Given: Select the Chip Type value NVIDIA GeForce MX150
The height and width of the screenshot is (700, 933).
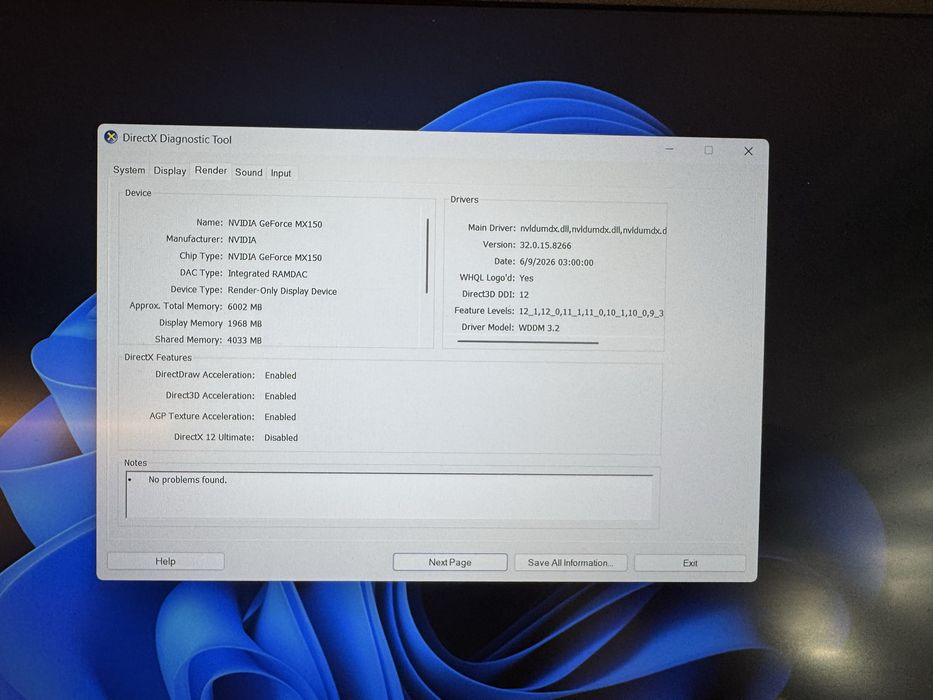Looking at the screenshot, I should (x=275, y=257).
